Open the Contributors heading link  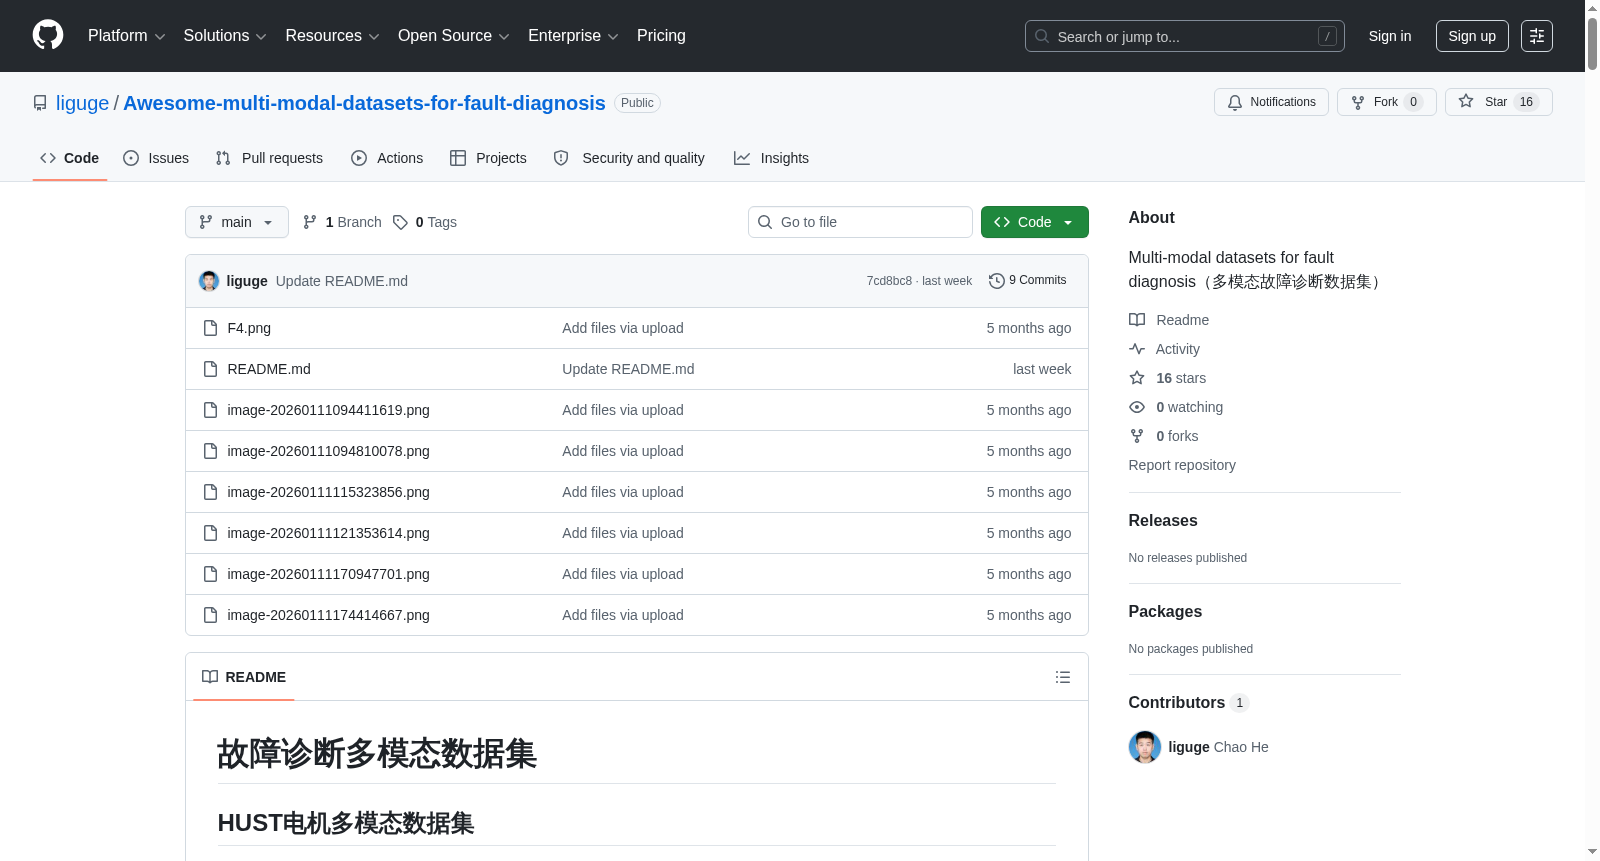tap(1188, 702)
